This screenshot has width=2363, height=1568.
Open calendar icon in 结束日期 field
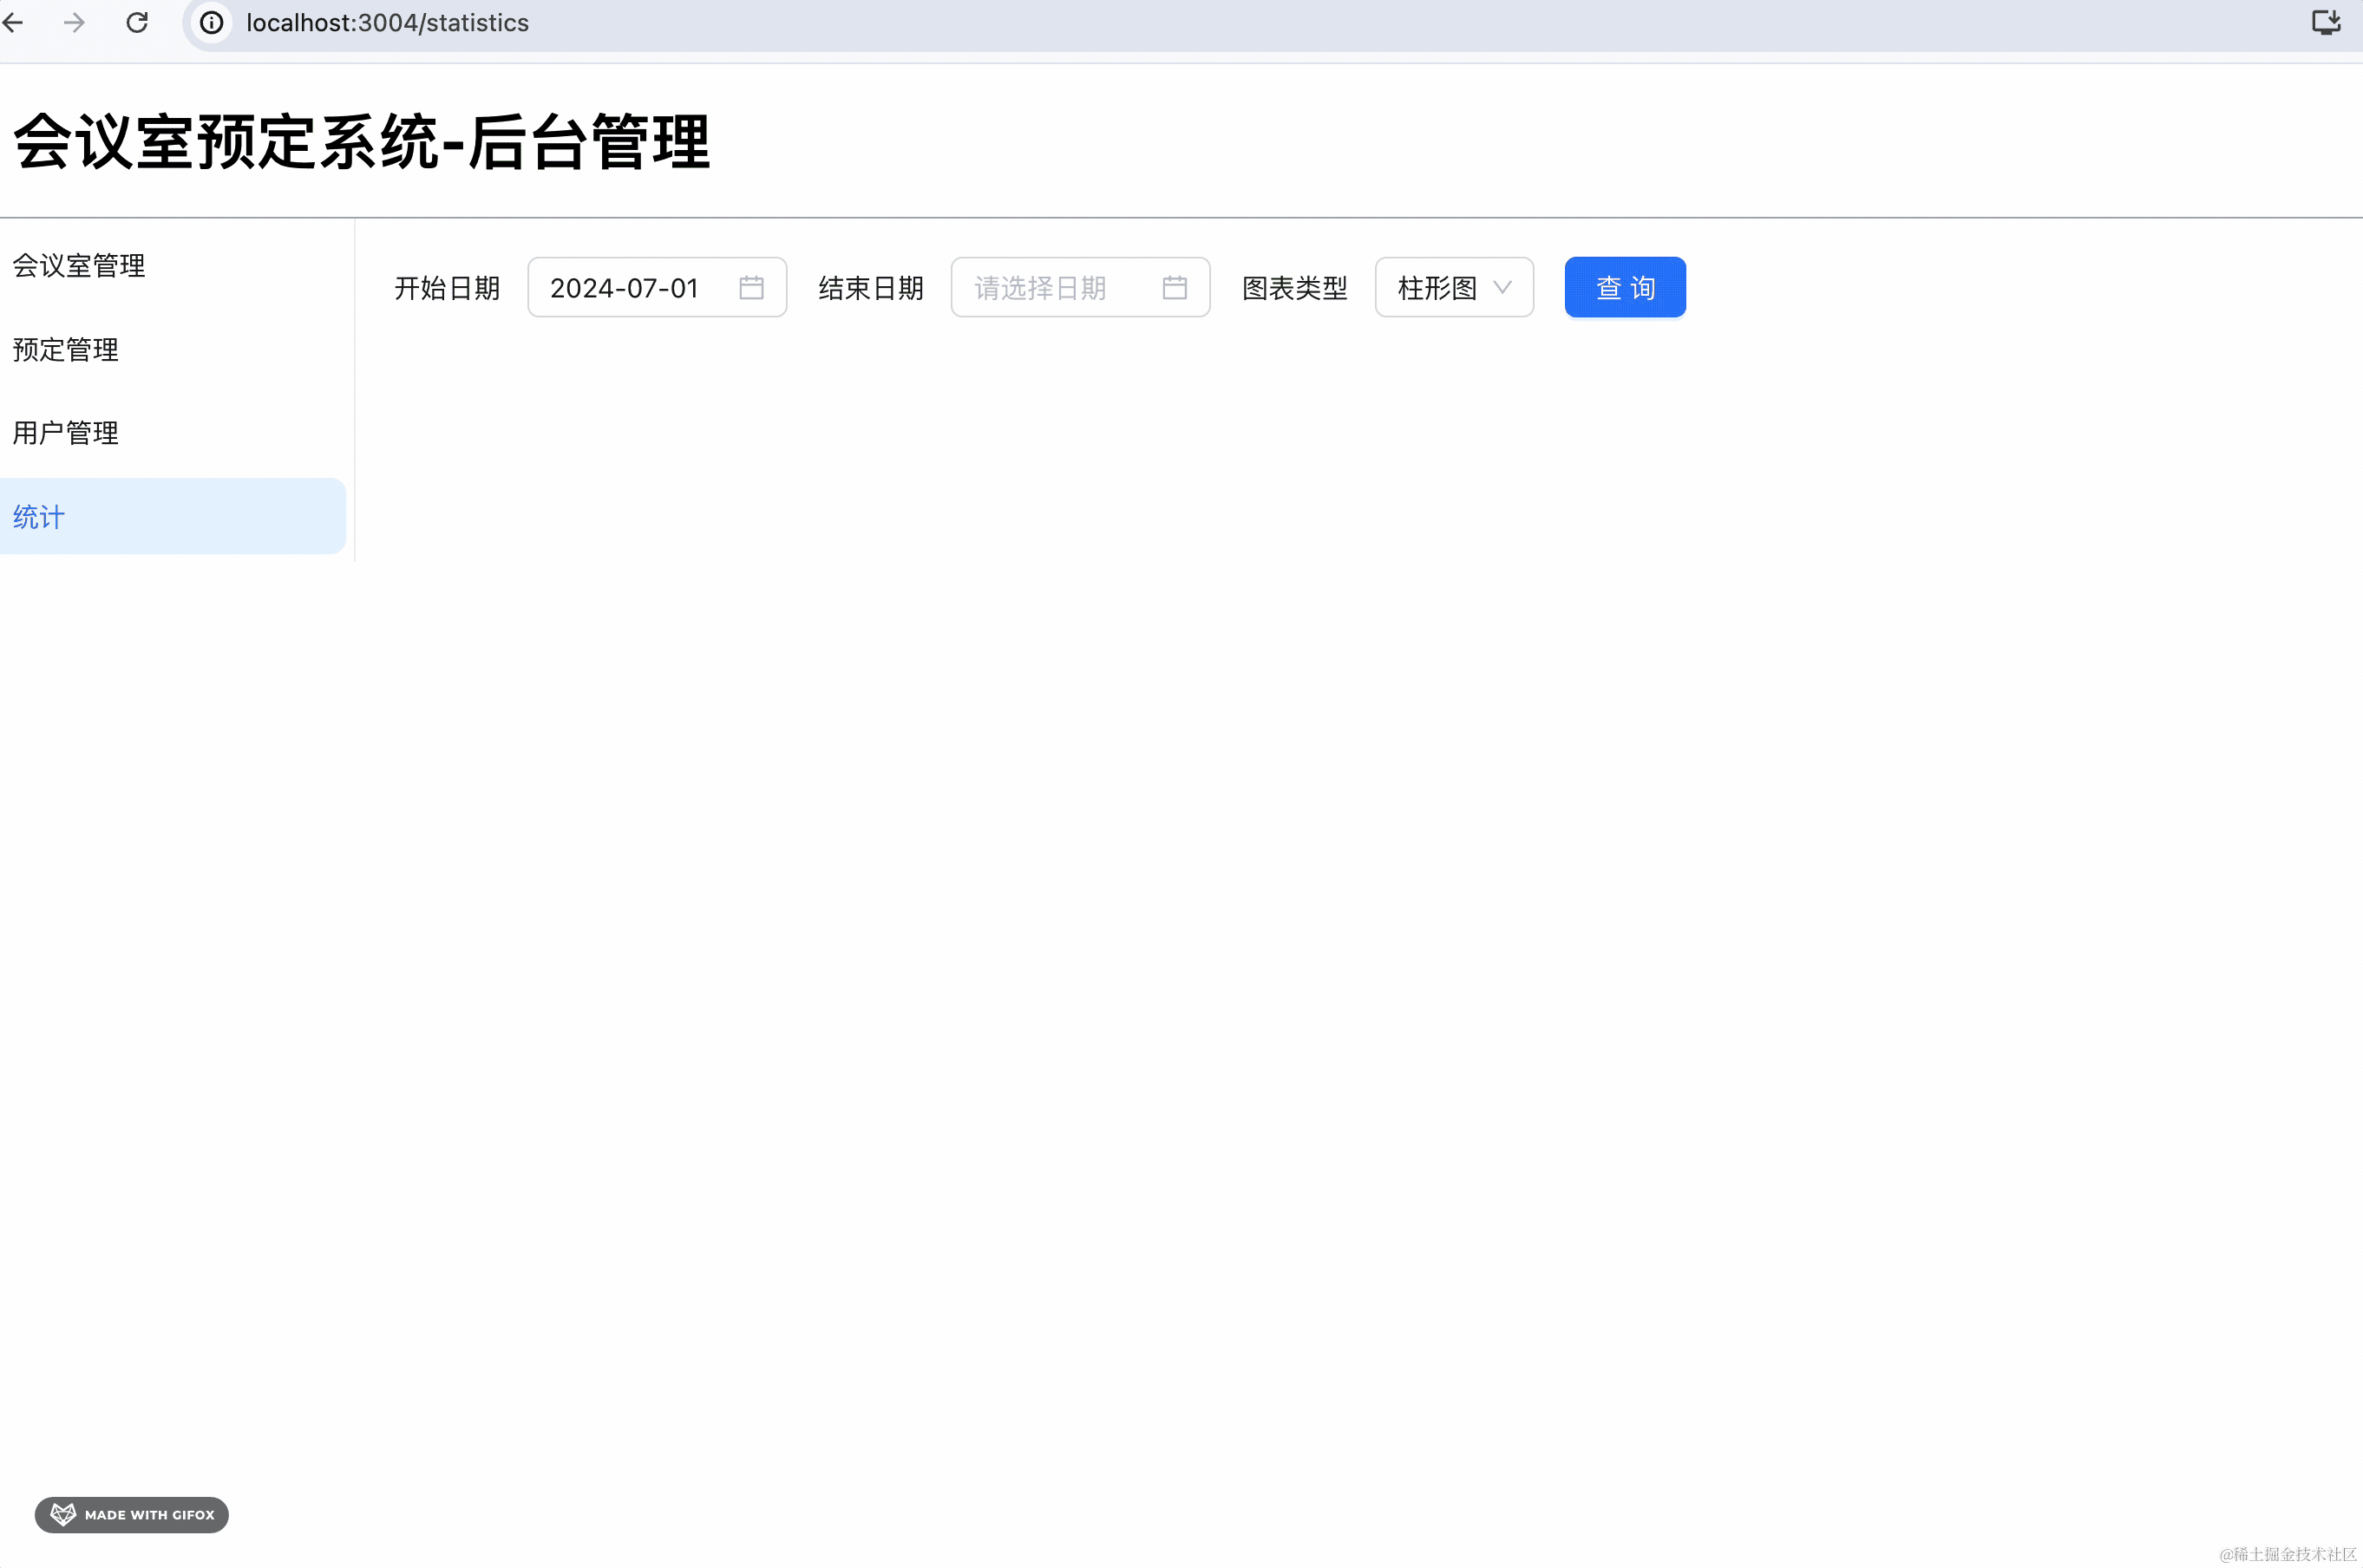(x=1174, y=288)
